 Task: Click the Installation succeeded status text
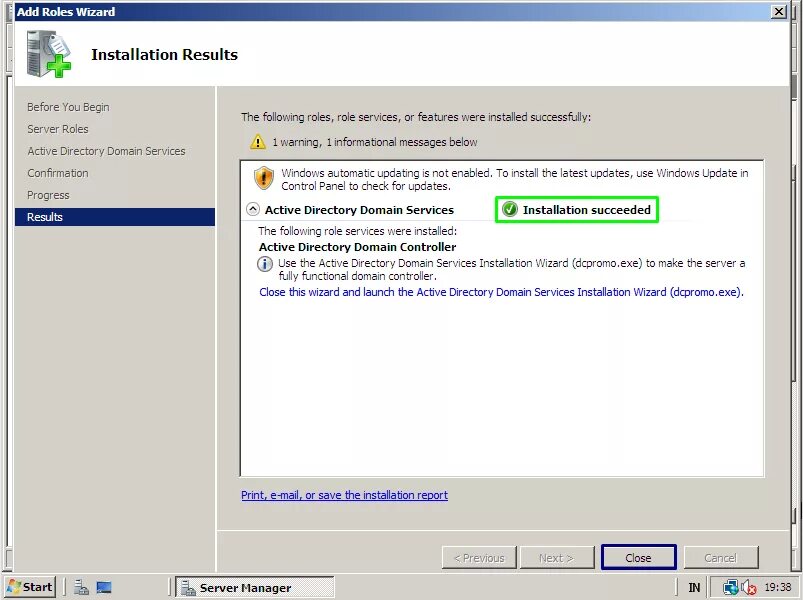pyautogui.click(x=587, y=209)
